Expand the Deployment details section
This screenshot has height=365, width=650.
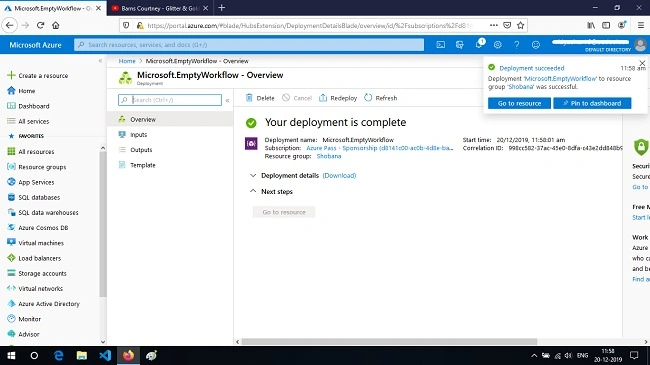coord(253,175)
